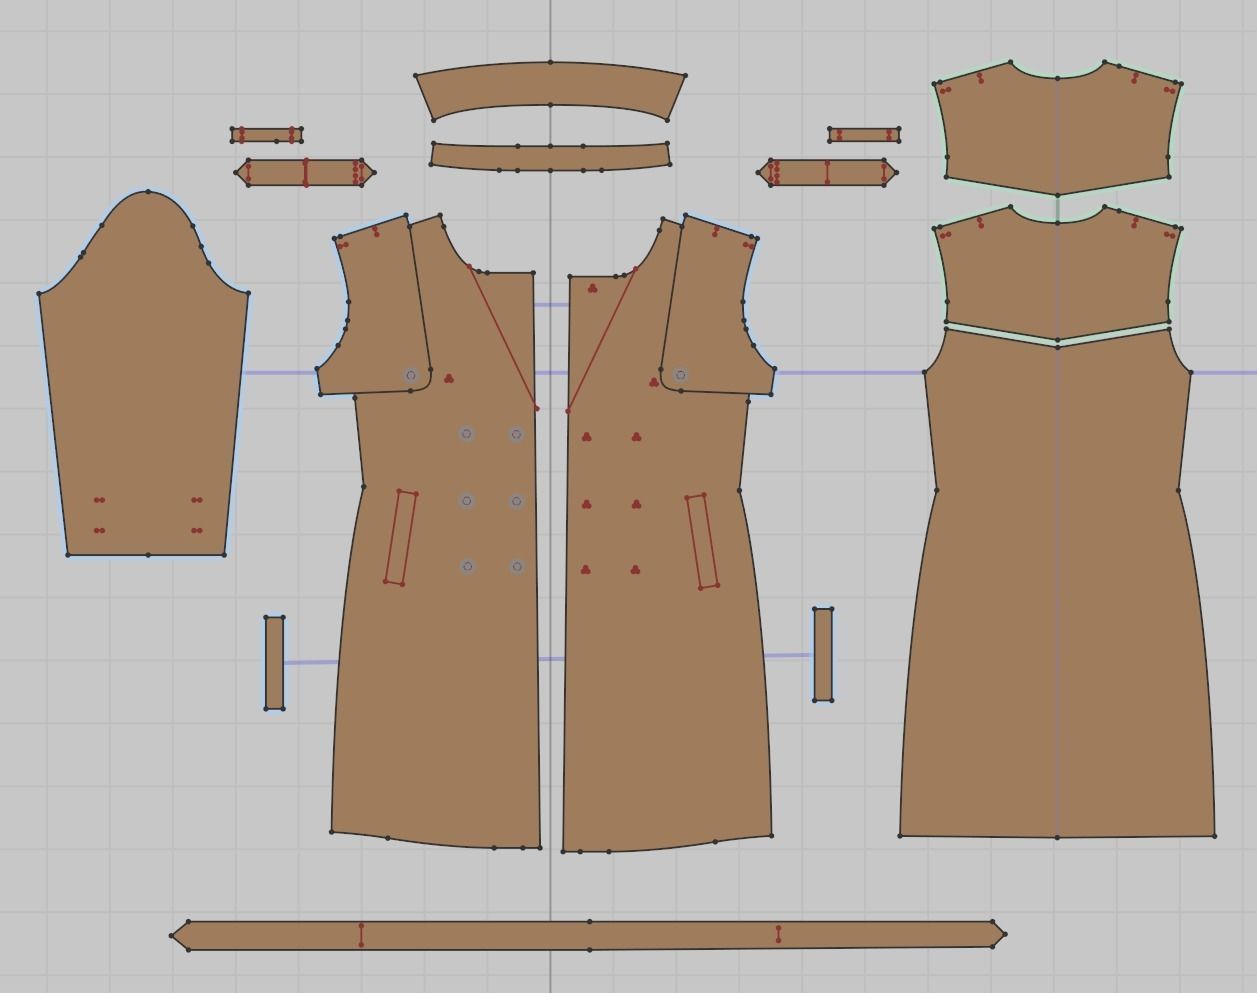Select the narrow collar stand band below the collar
The height and width of the screenshot is (993, 1257).
tap(550, 155)
